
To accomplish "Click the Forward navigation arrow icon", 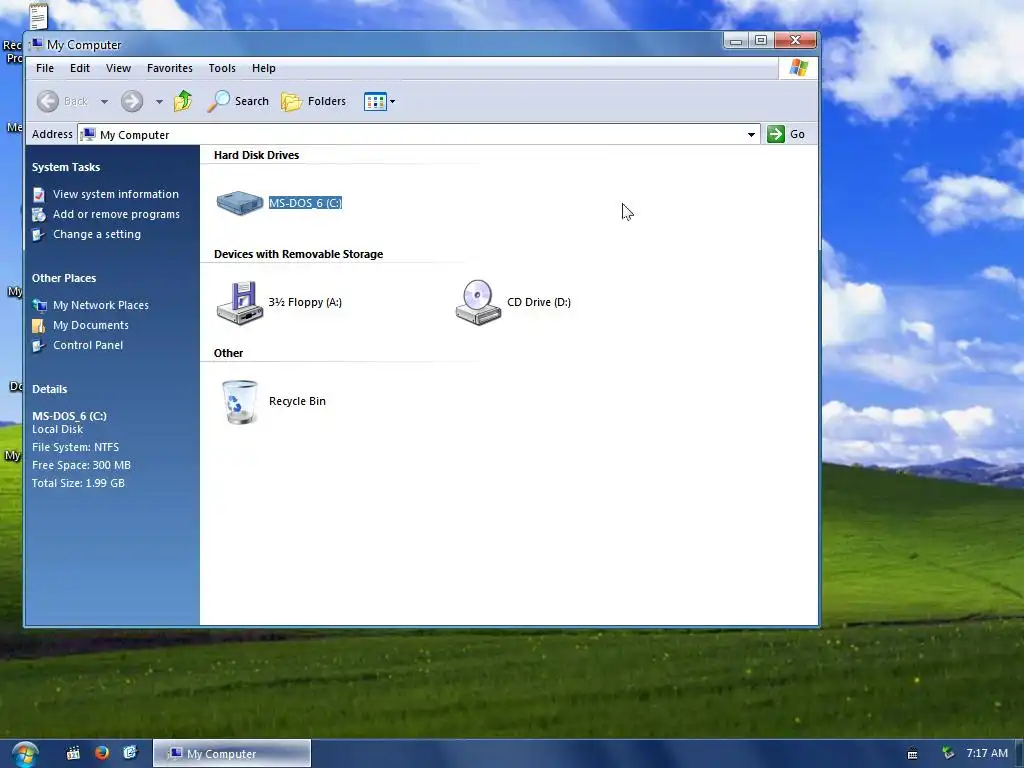I will (x=132, y=101).
